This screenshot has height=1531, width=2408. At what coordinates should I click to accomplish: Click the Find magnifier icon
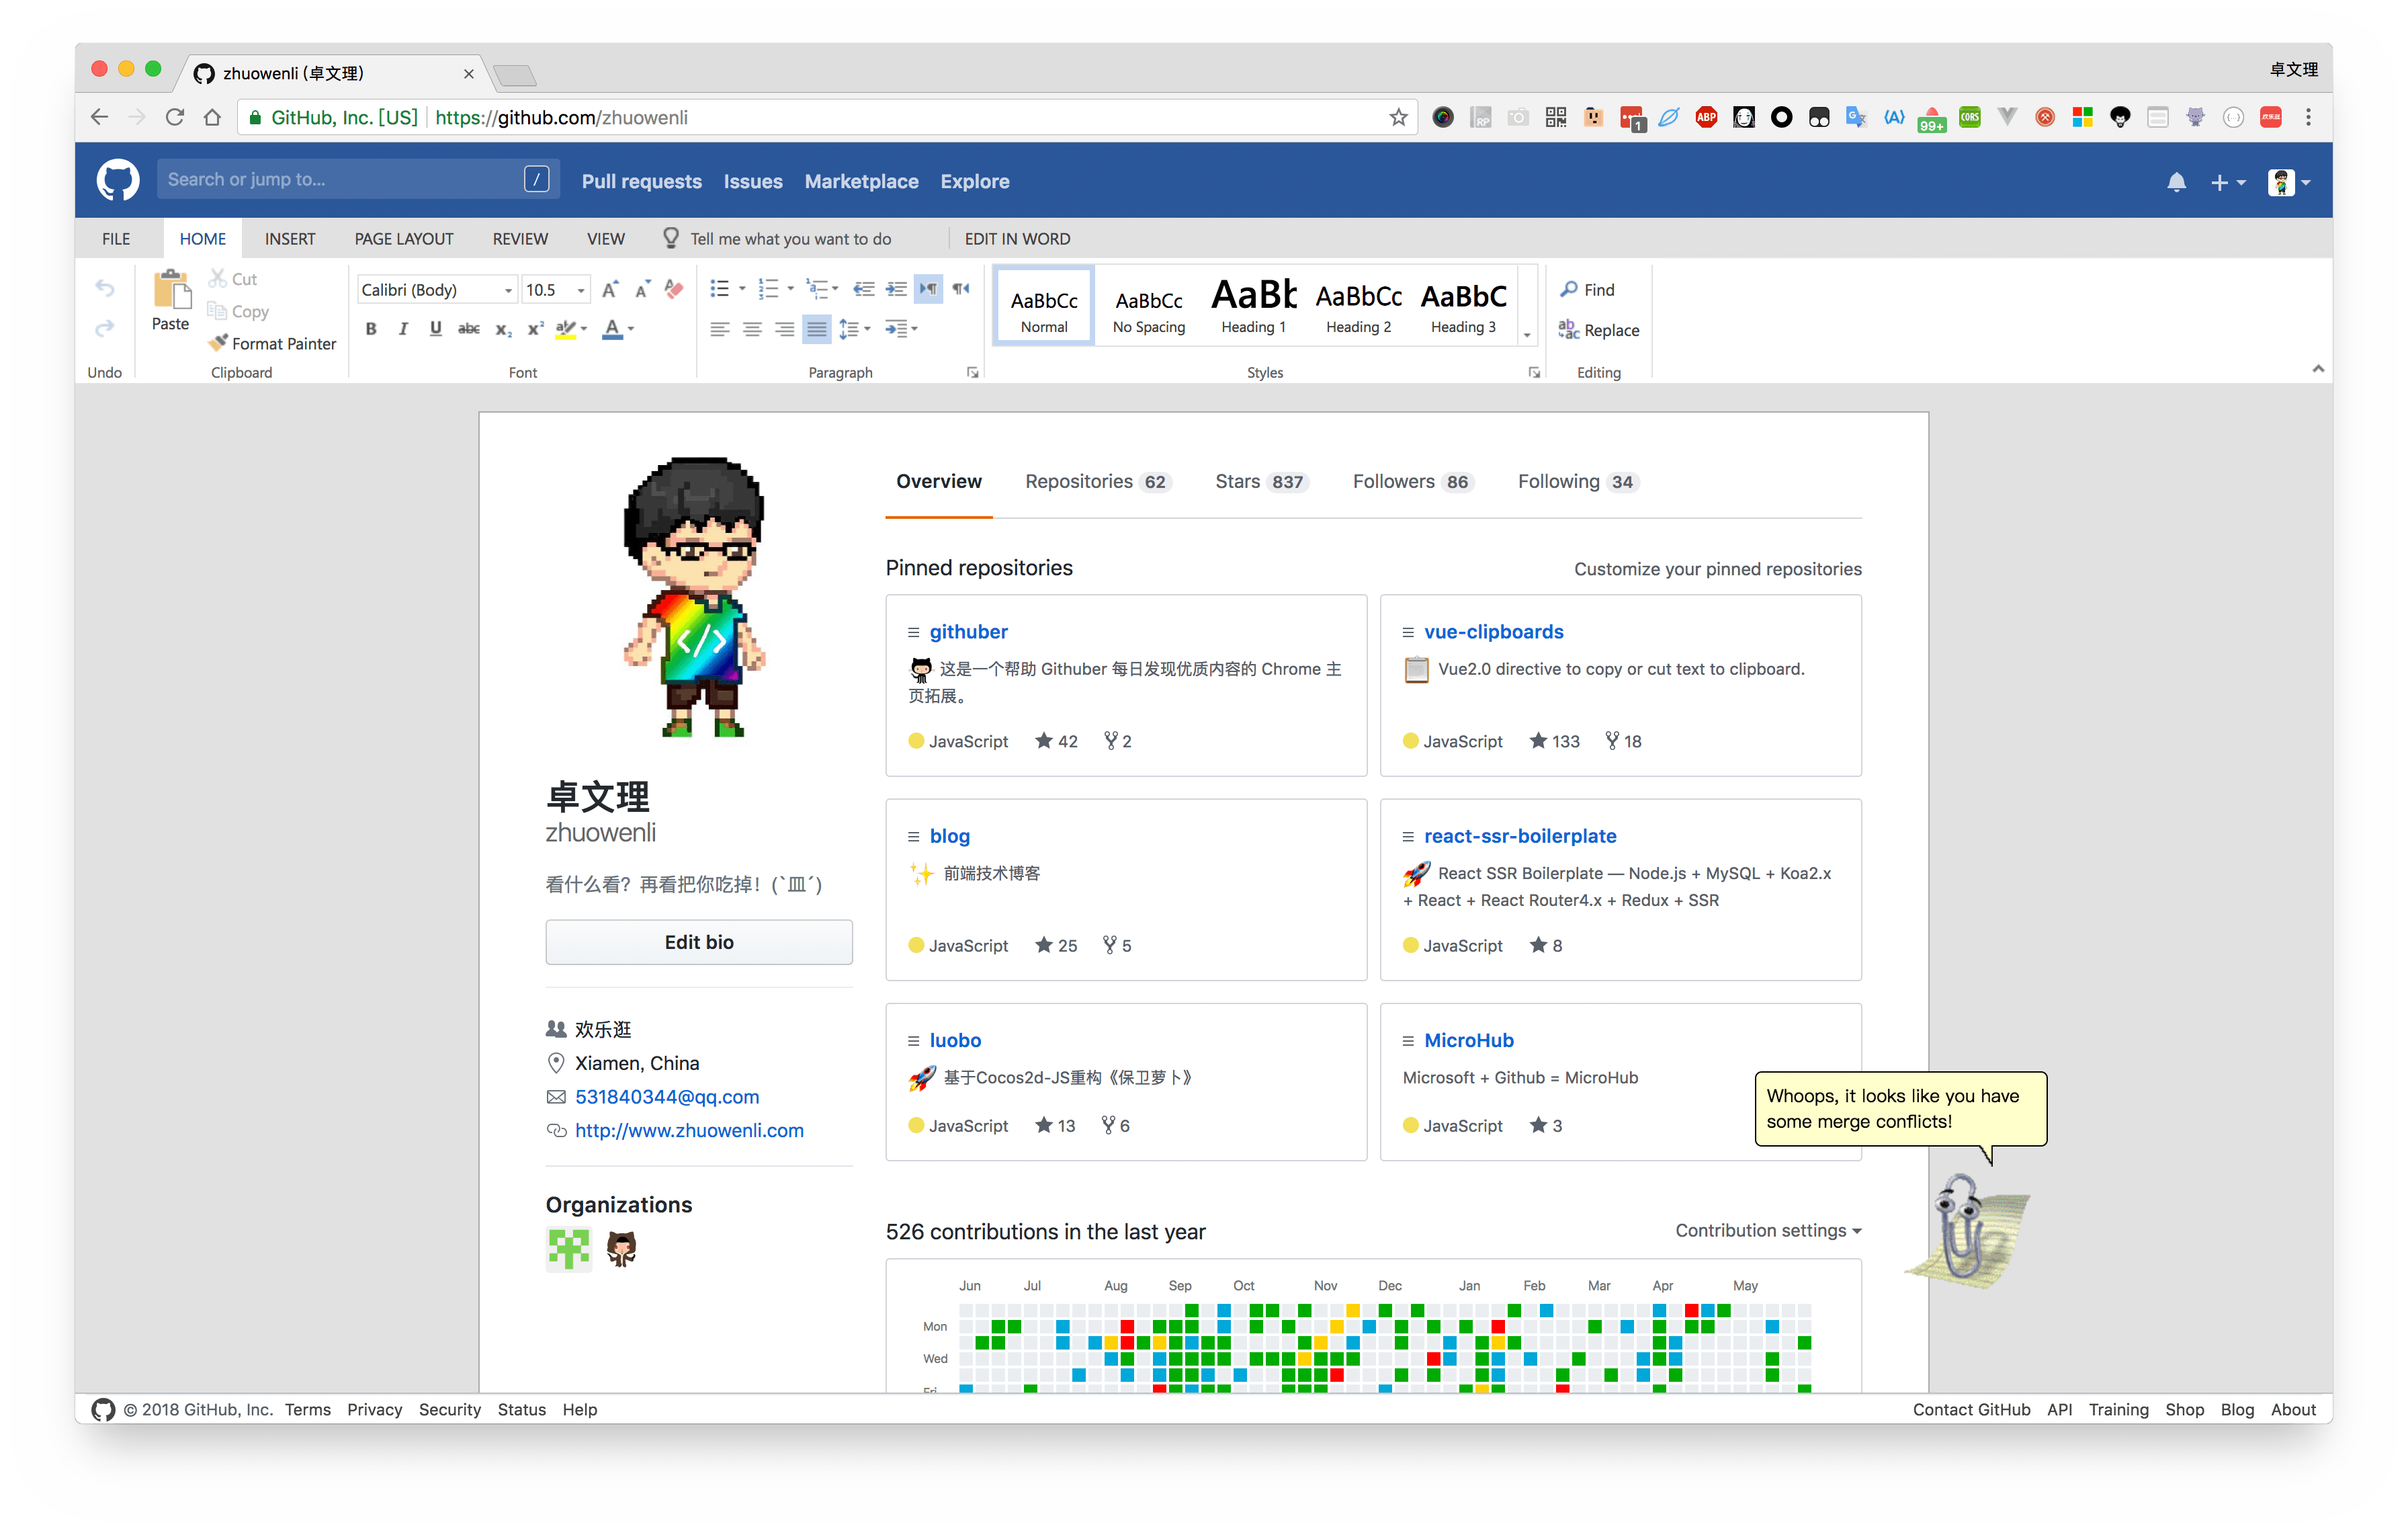click(1569, 289)
